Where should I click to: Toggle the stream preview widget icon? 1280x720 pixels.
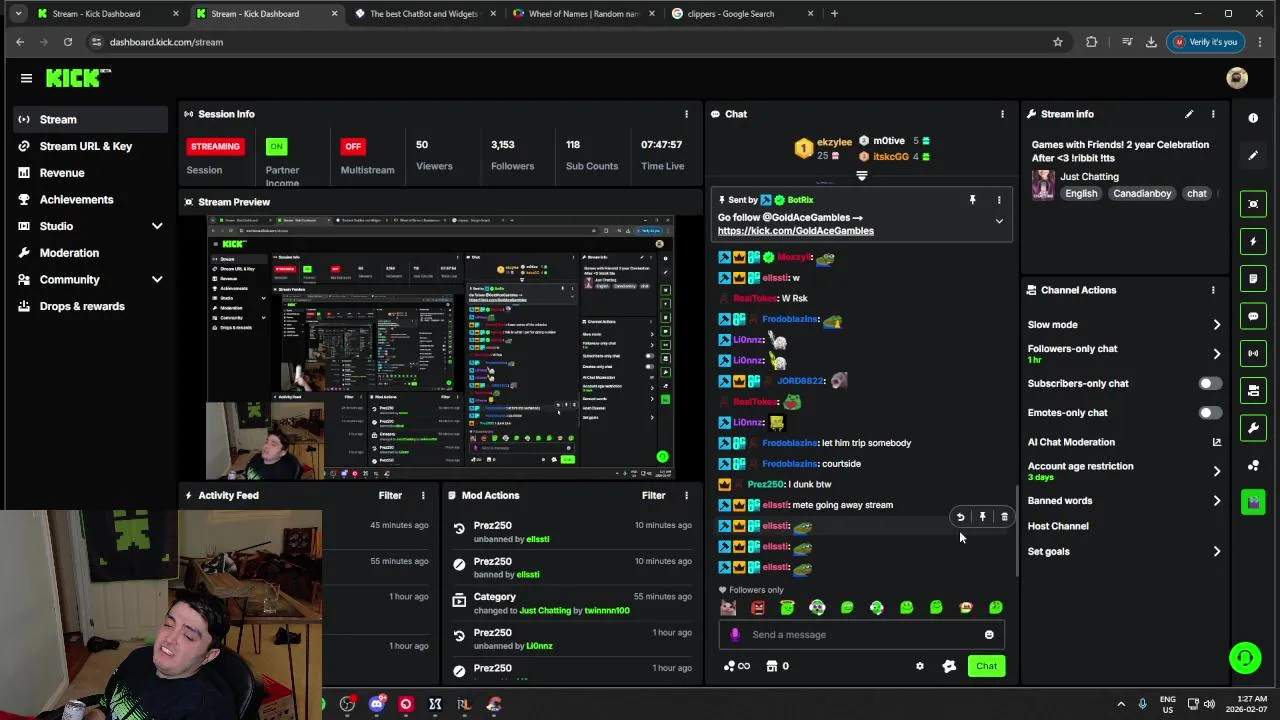tap(1253, 204)
